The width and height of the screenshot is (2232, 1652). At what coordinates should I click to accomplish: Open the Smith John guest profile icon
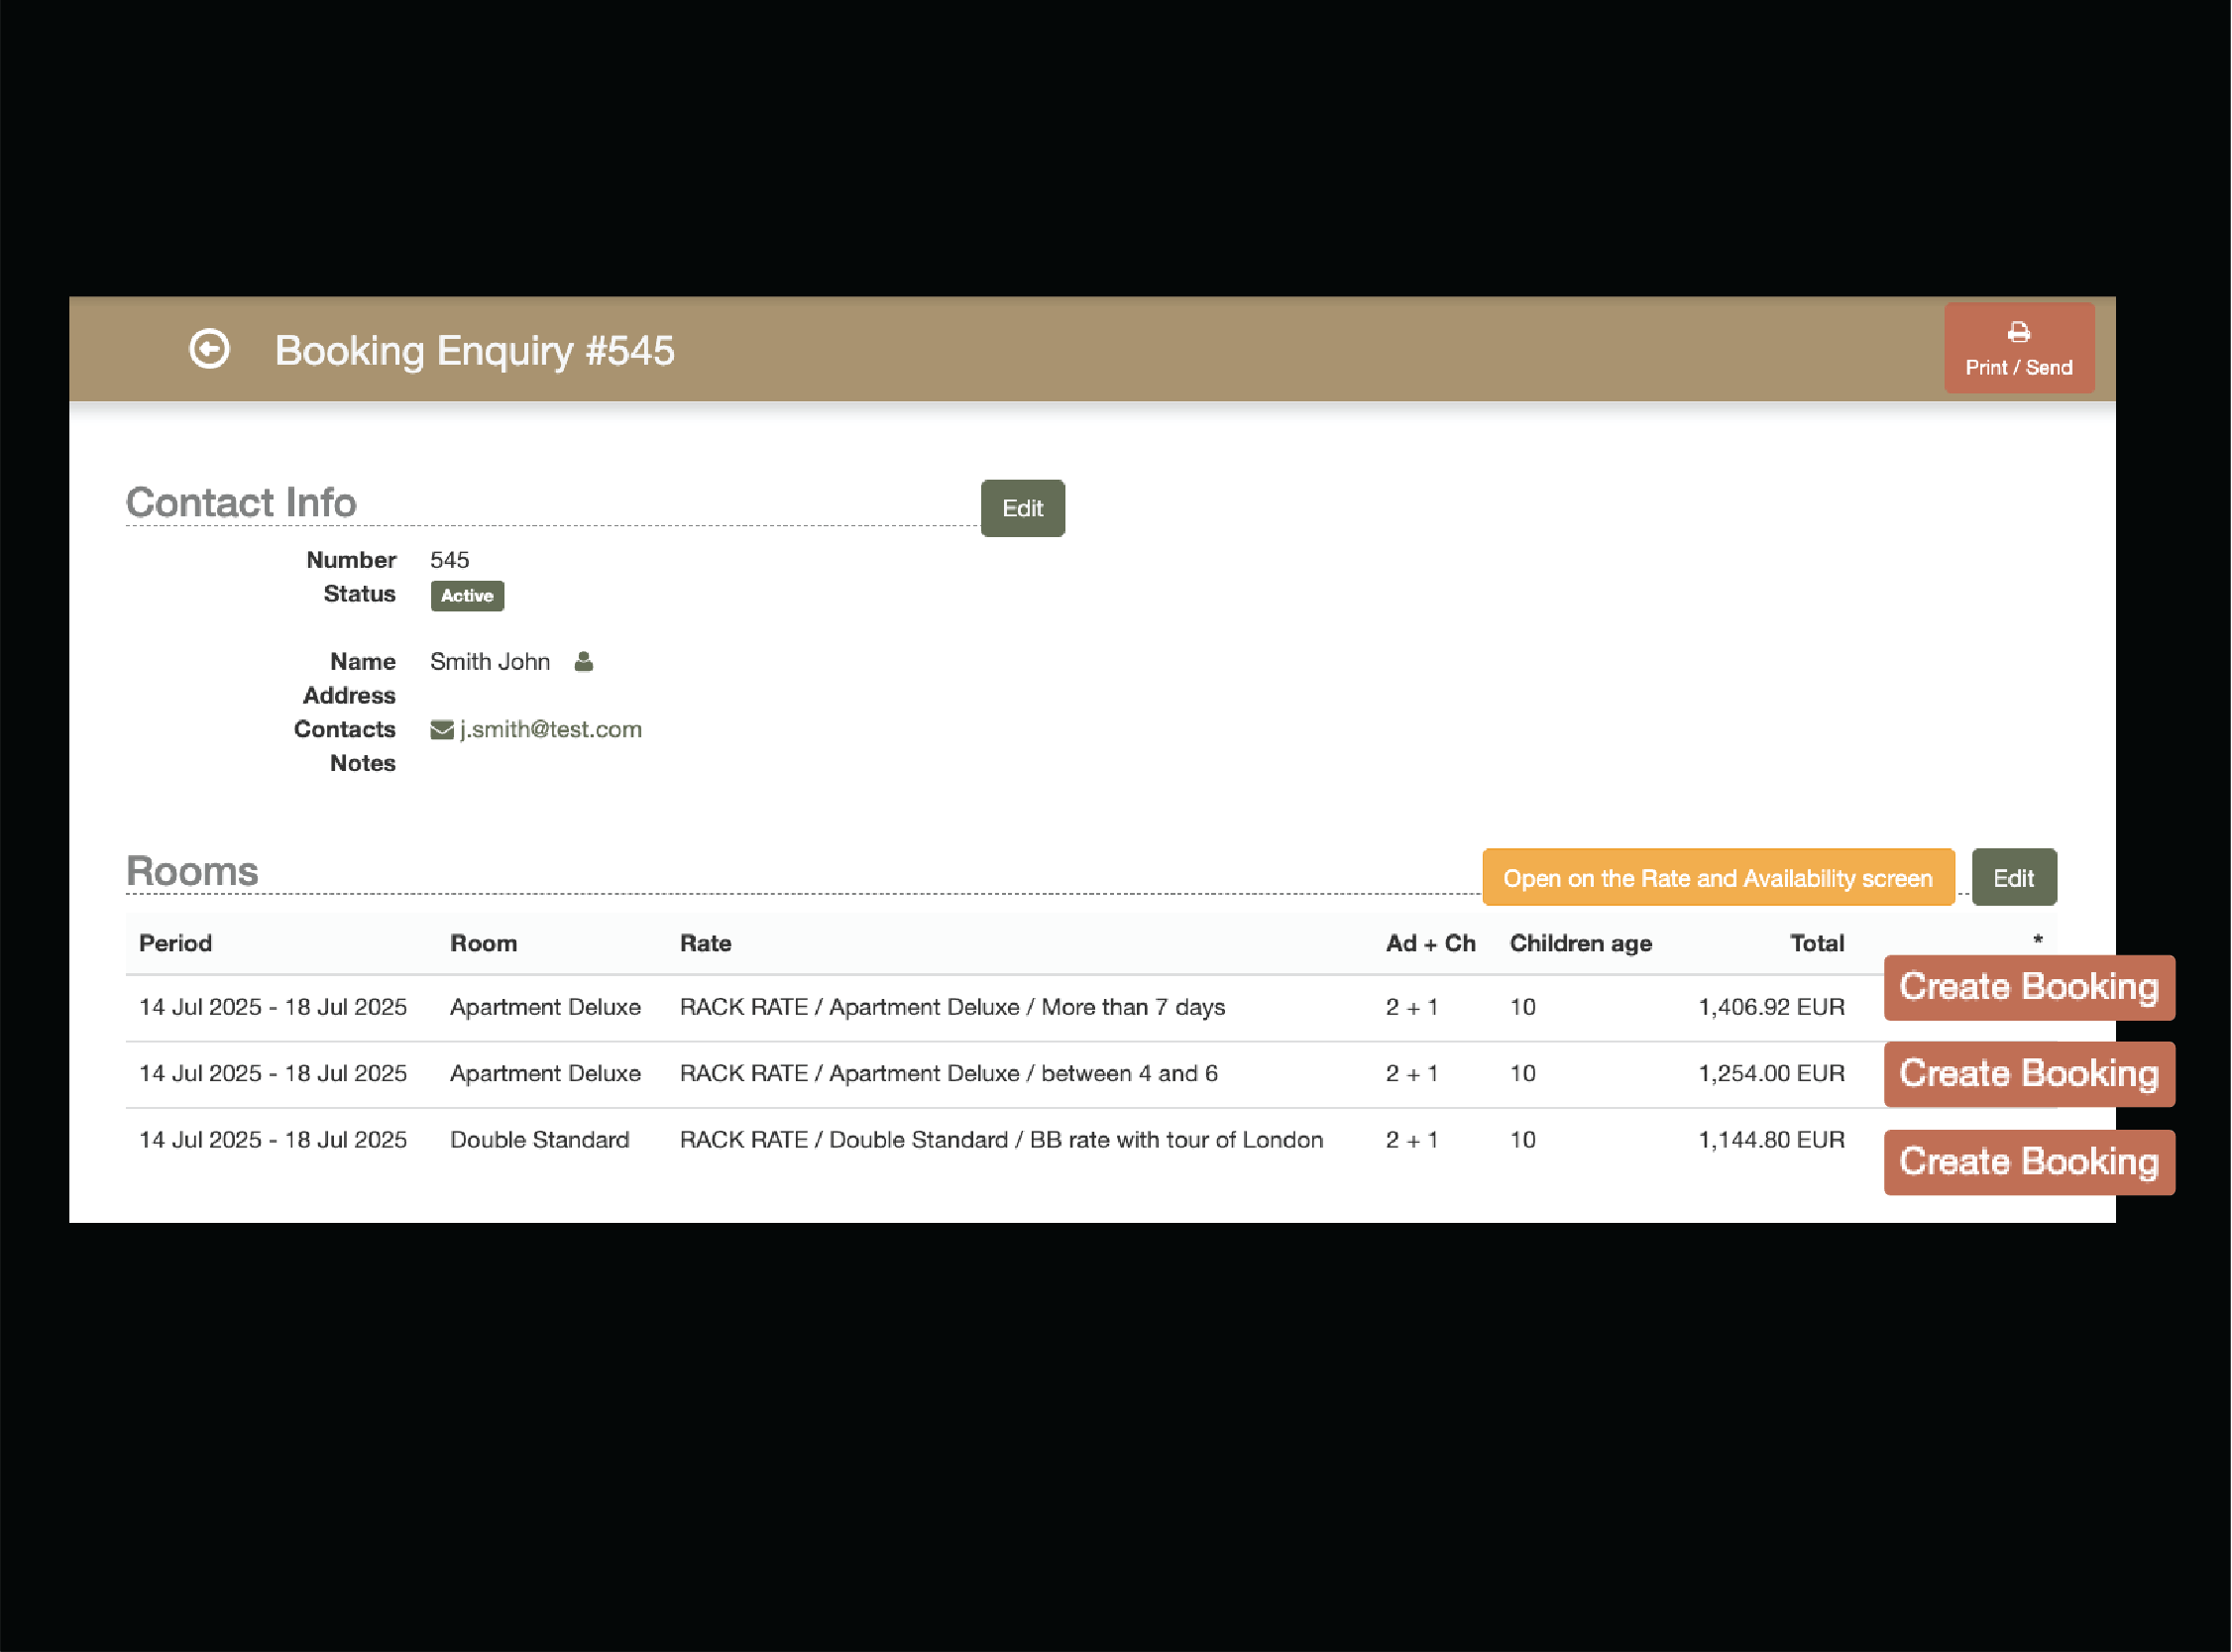click(x=584, y=661)
